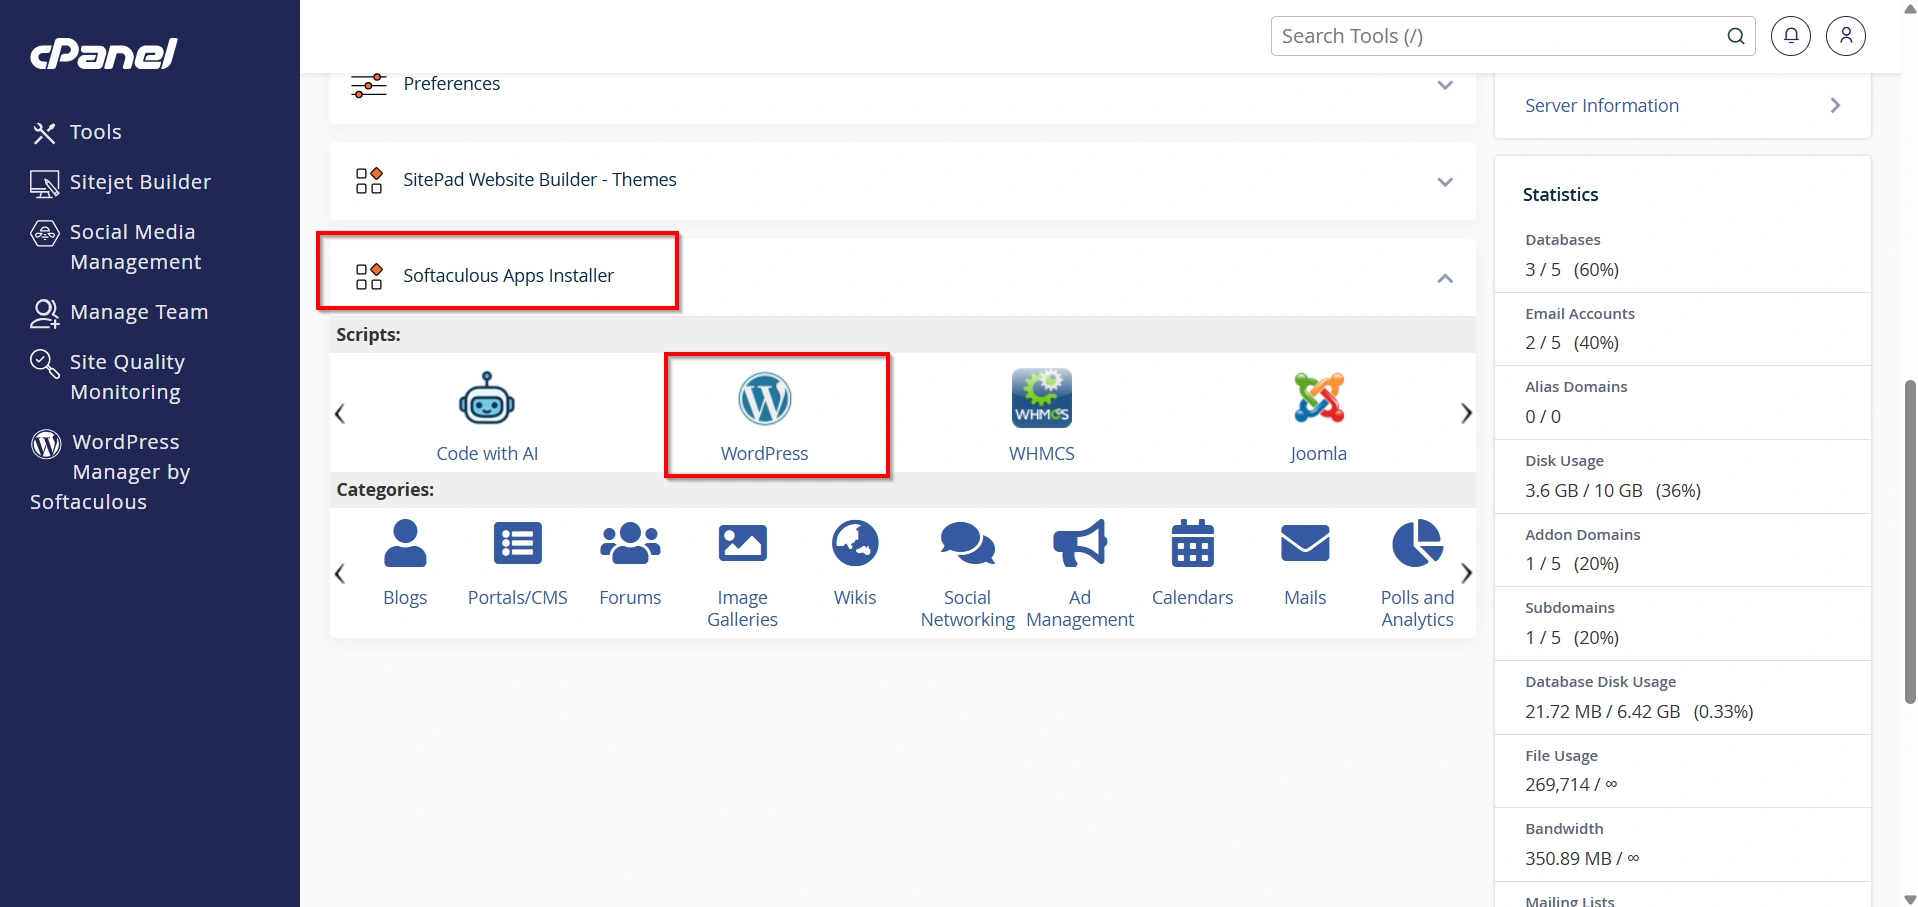The width and height of the screenshot is (1918, 907).
Task: Click the Preferences sliders icon
Action: point(369,85)
